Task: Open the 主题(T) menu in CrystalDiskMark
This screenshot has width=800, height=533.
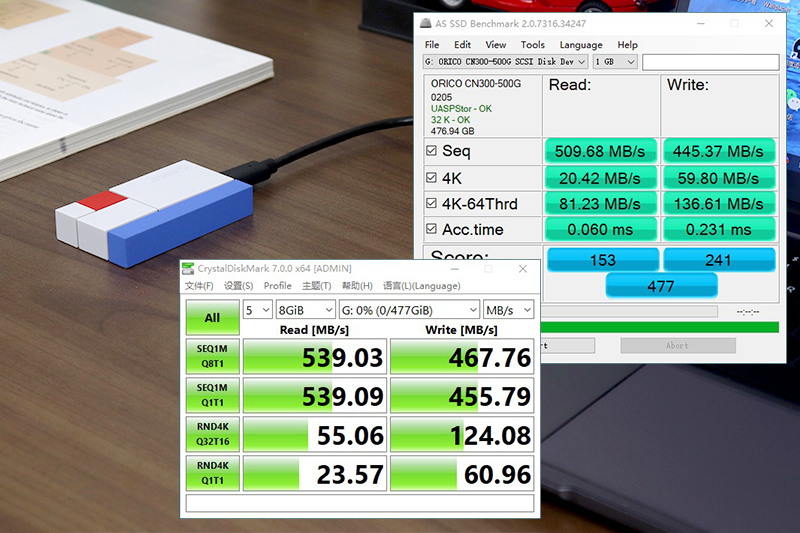Action: [316, 286]
